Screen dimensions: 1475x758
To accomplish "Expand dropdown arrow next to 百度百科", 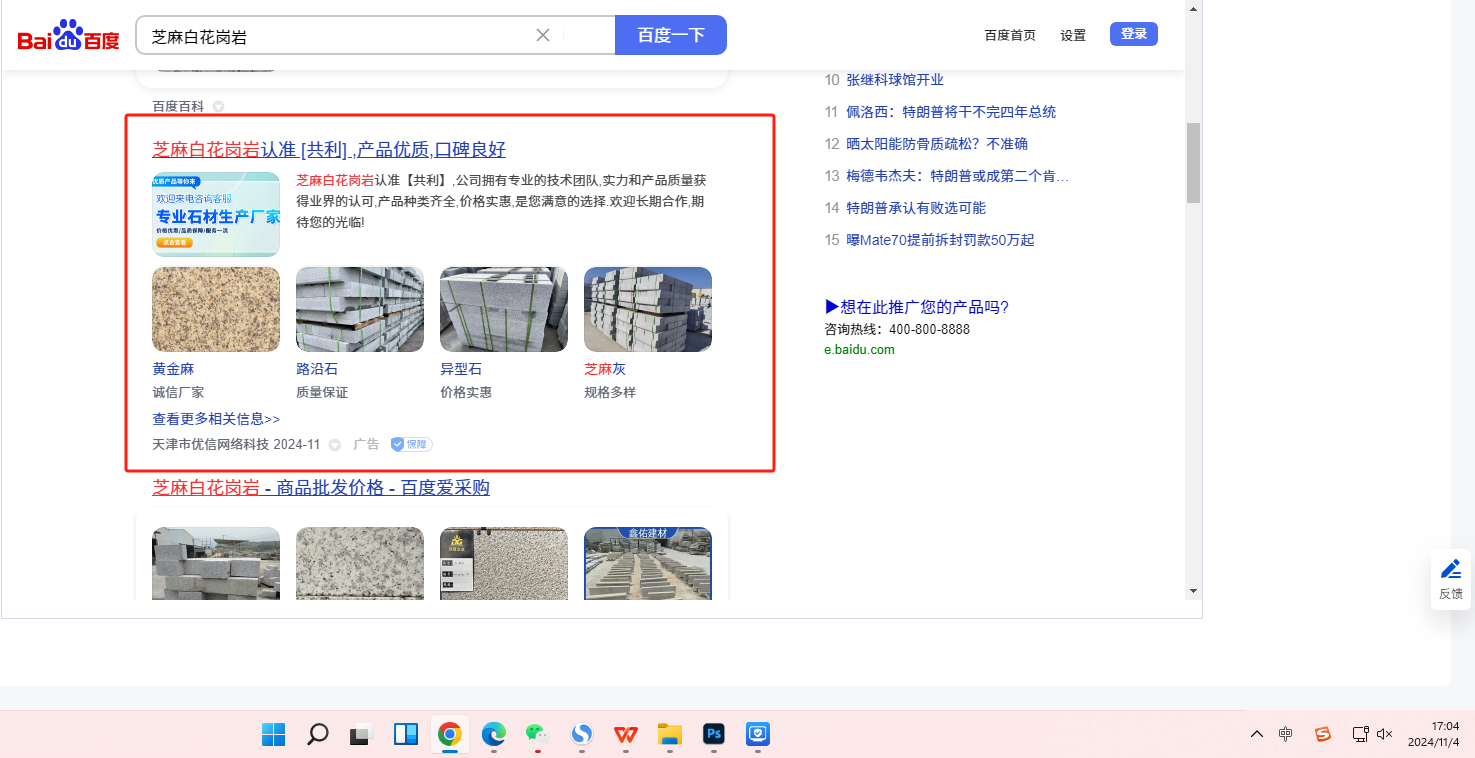I will click(x=218, y=106).
